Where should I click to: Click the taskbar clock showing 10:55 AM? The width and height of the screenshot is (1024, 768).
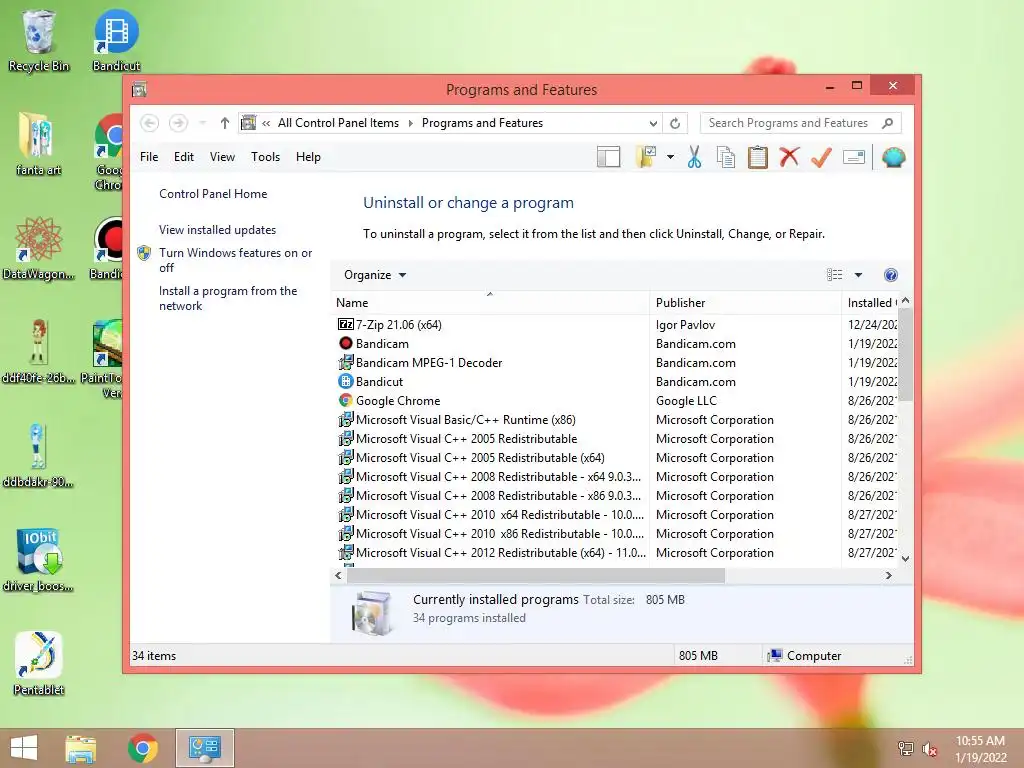(x=980, y=749)
